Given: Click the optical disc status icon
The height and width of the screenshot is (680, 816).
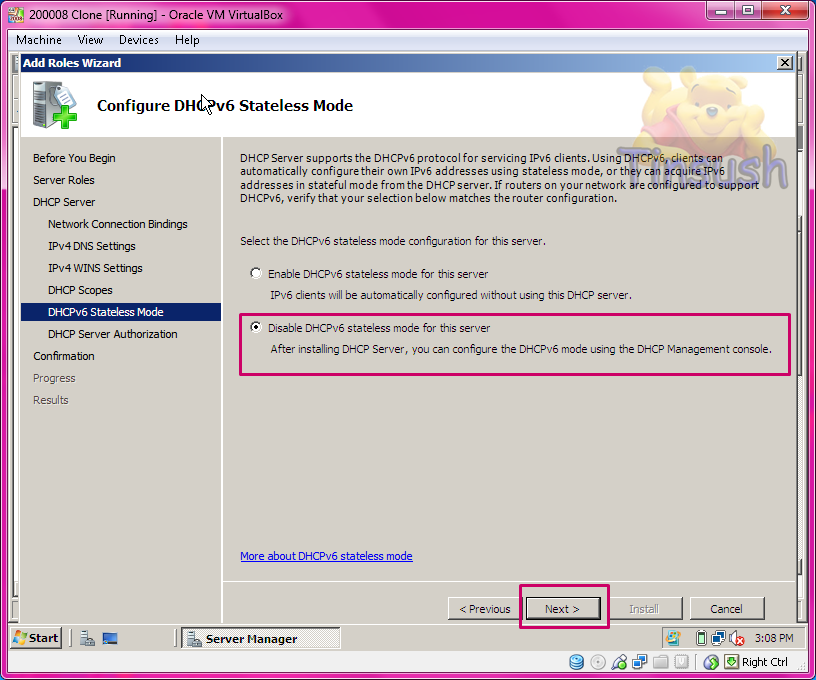Looking at the screenshot, I should point(598,662).
